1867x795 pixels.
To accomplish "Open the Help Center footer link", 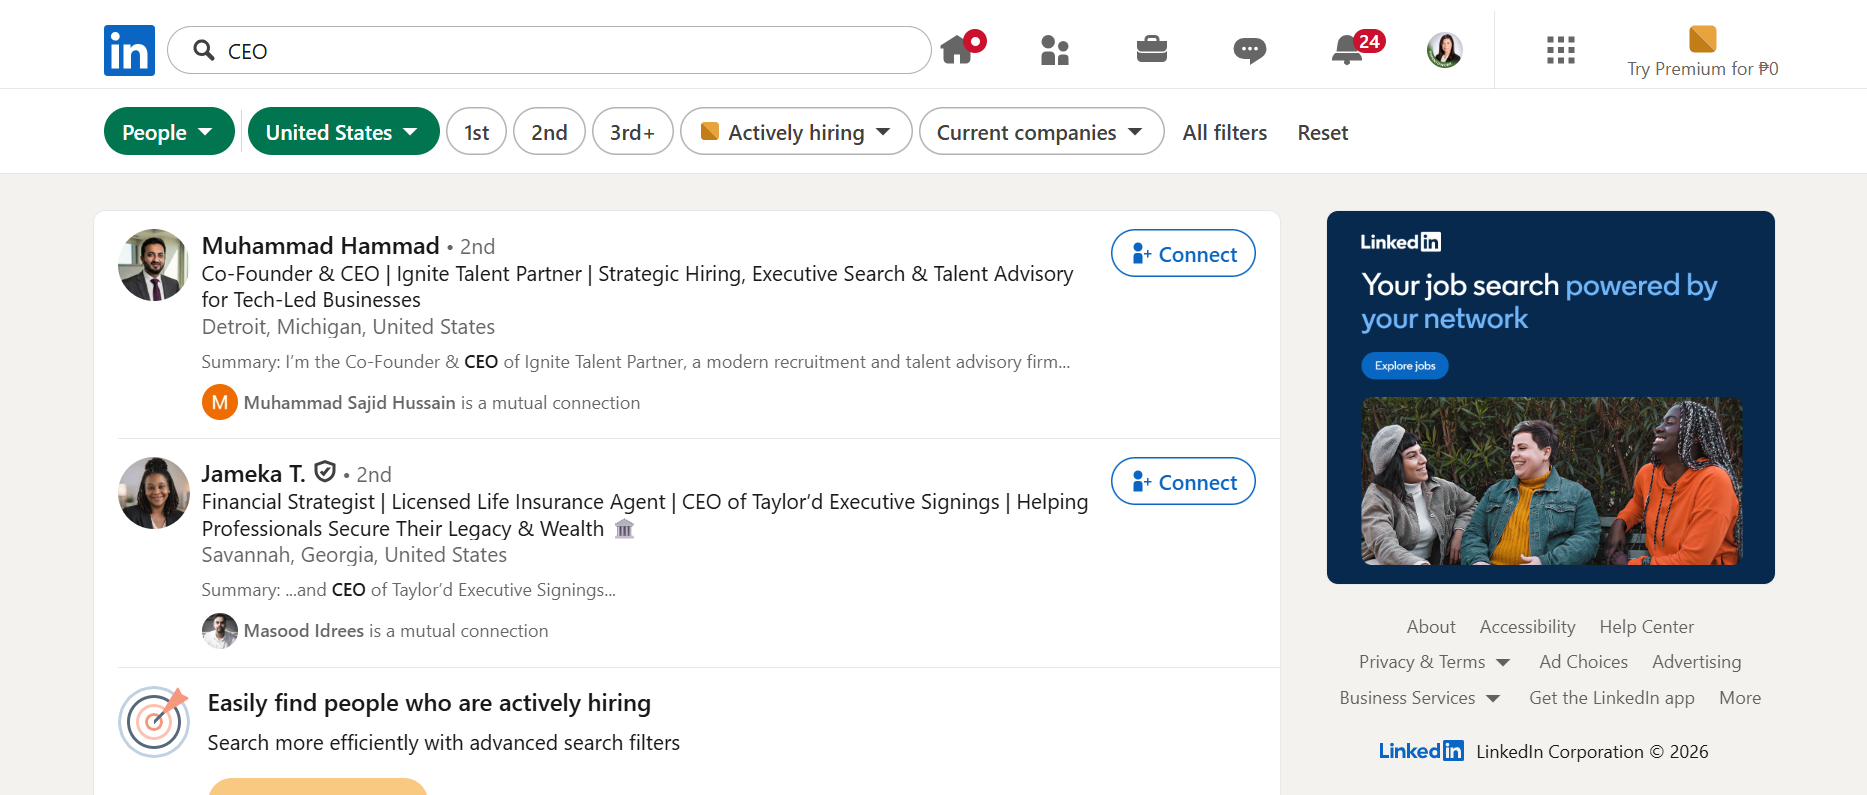I will click(x=1646, y=627).
